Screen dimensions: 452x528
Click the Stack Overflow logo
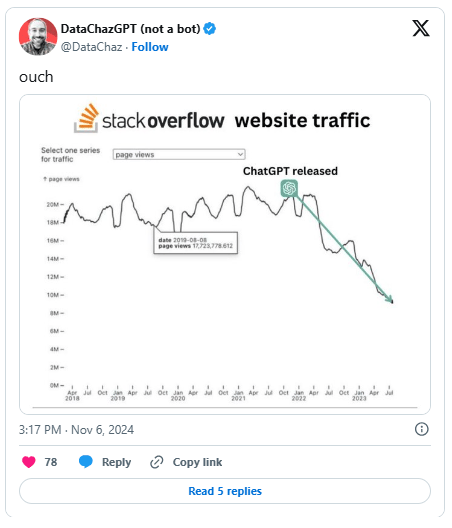tap(149, 119)
